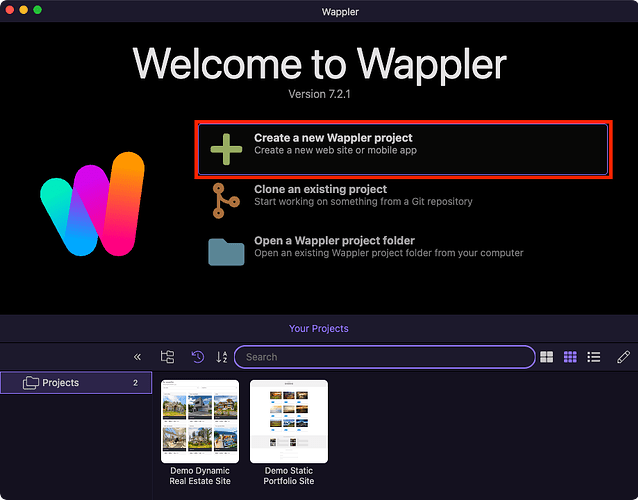This screenshot has width=638, height=500.
Task: Click the green plus new project icon
Action: click(x=226, y=149)
